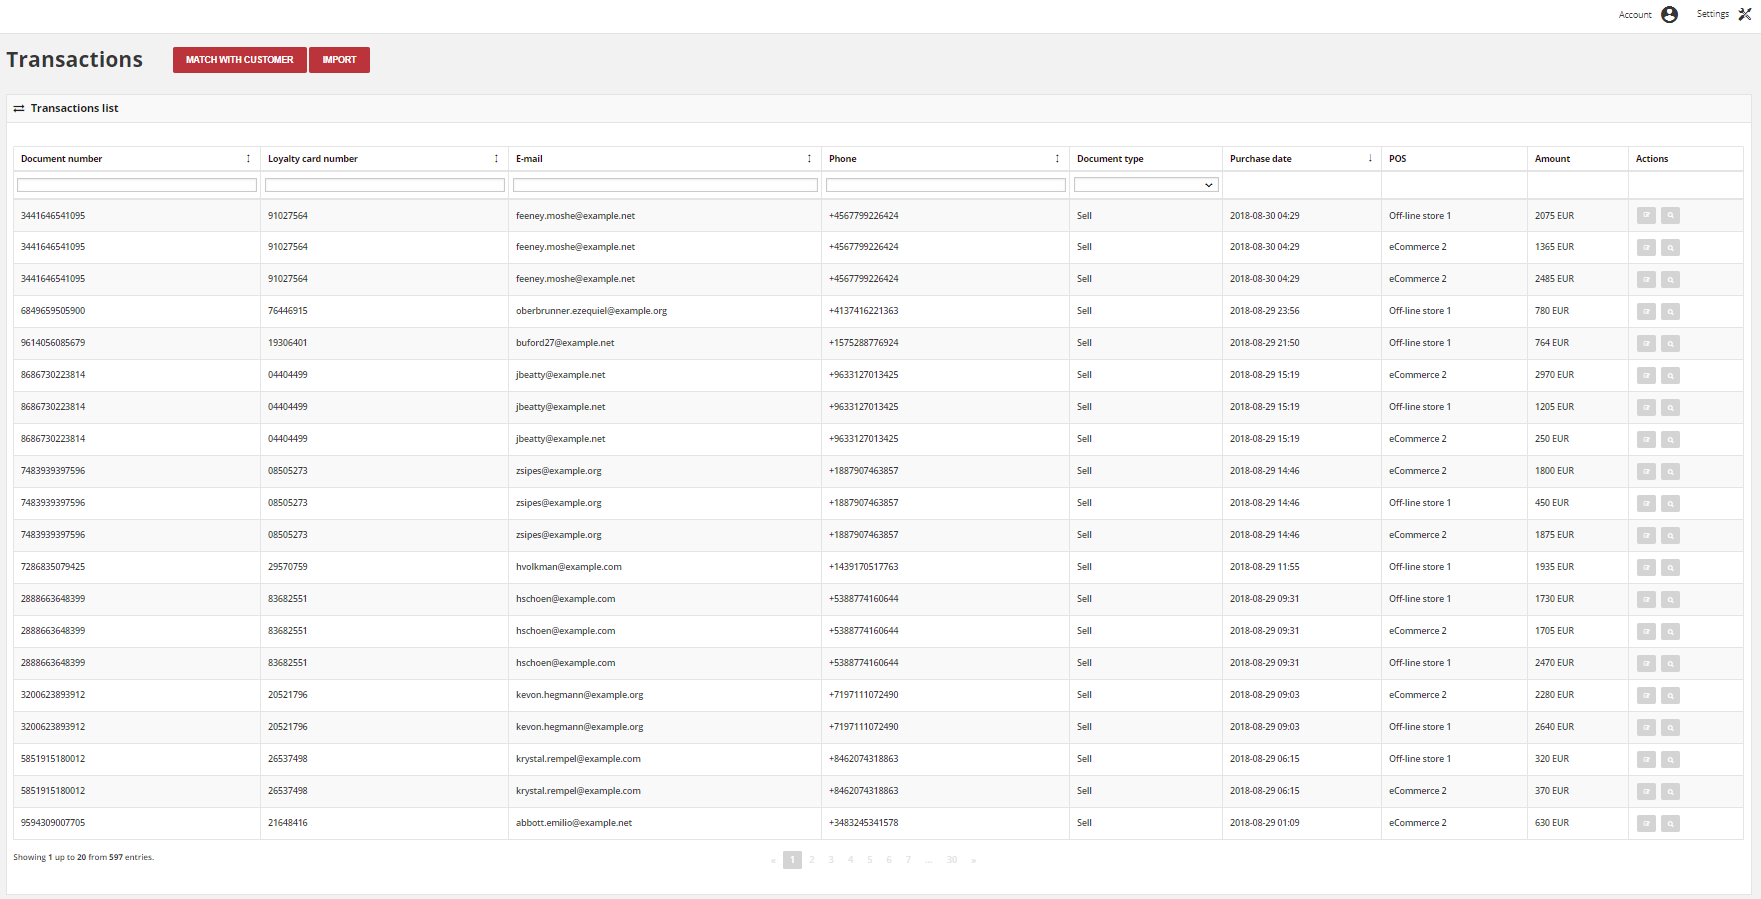Click email abbott.emilio@example.net
Viewport: 1761px width, 899px height.
click(x=574, y=823)
